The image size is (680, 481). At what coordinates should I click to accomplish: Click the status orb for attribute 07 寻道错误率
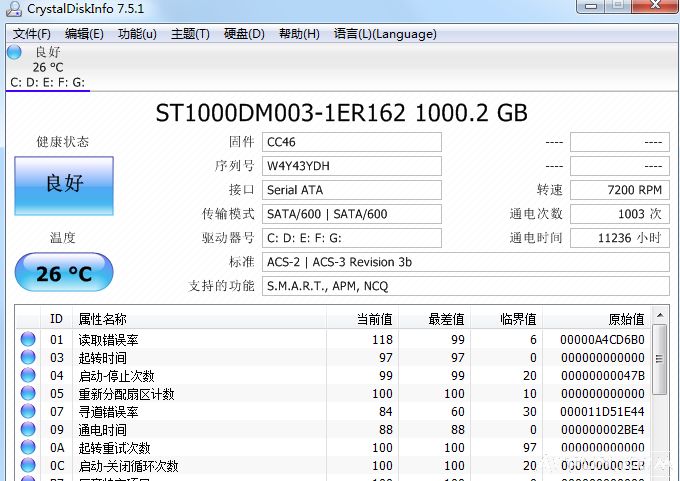point(28,412)
